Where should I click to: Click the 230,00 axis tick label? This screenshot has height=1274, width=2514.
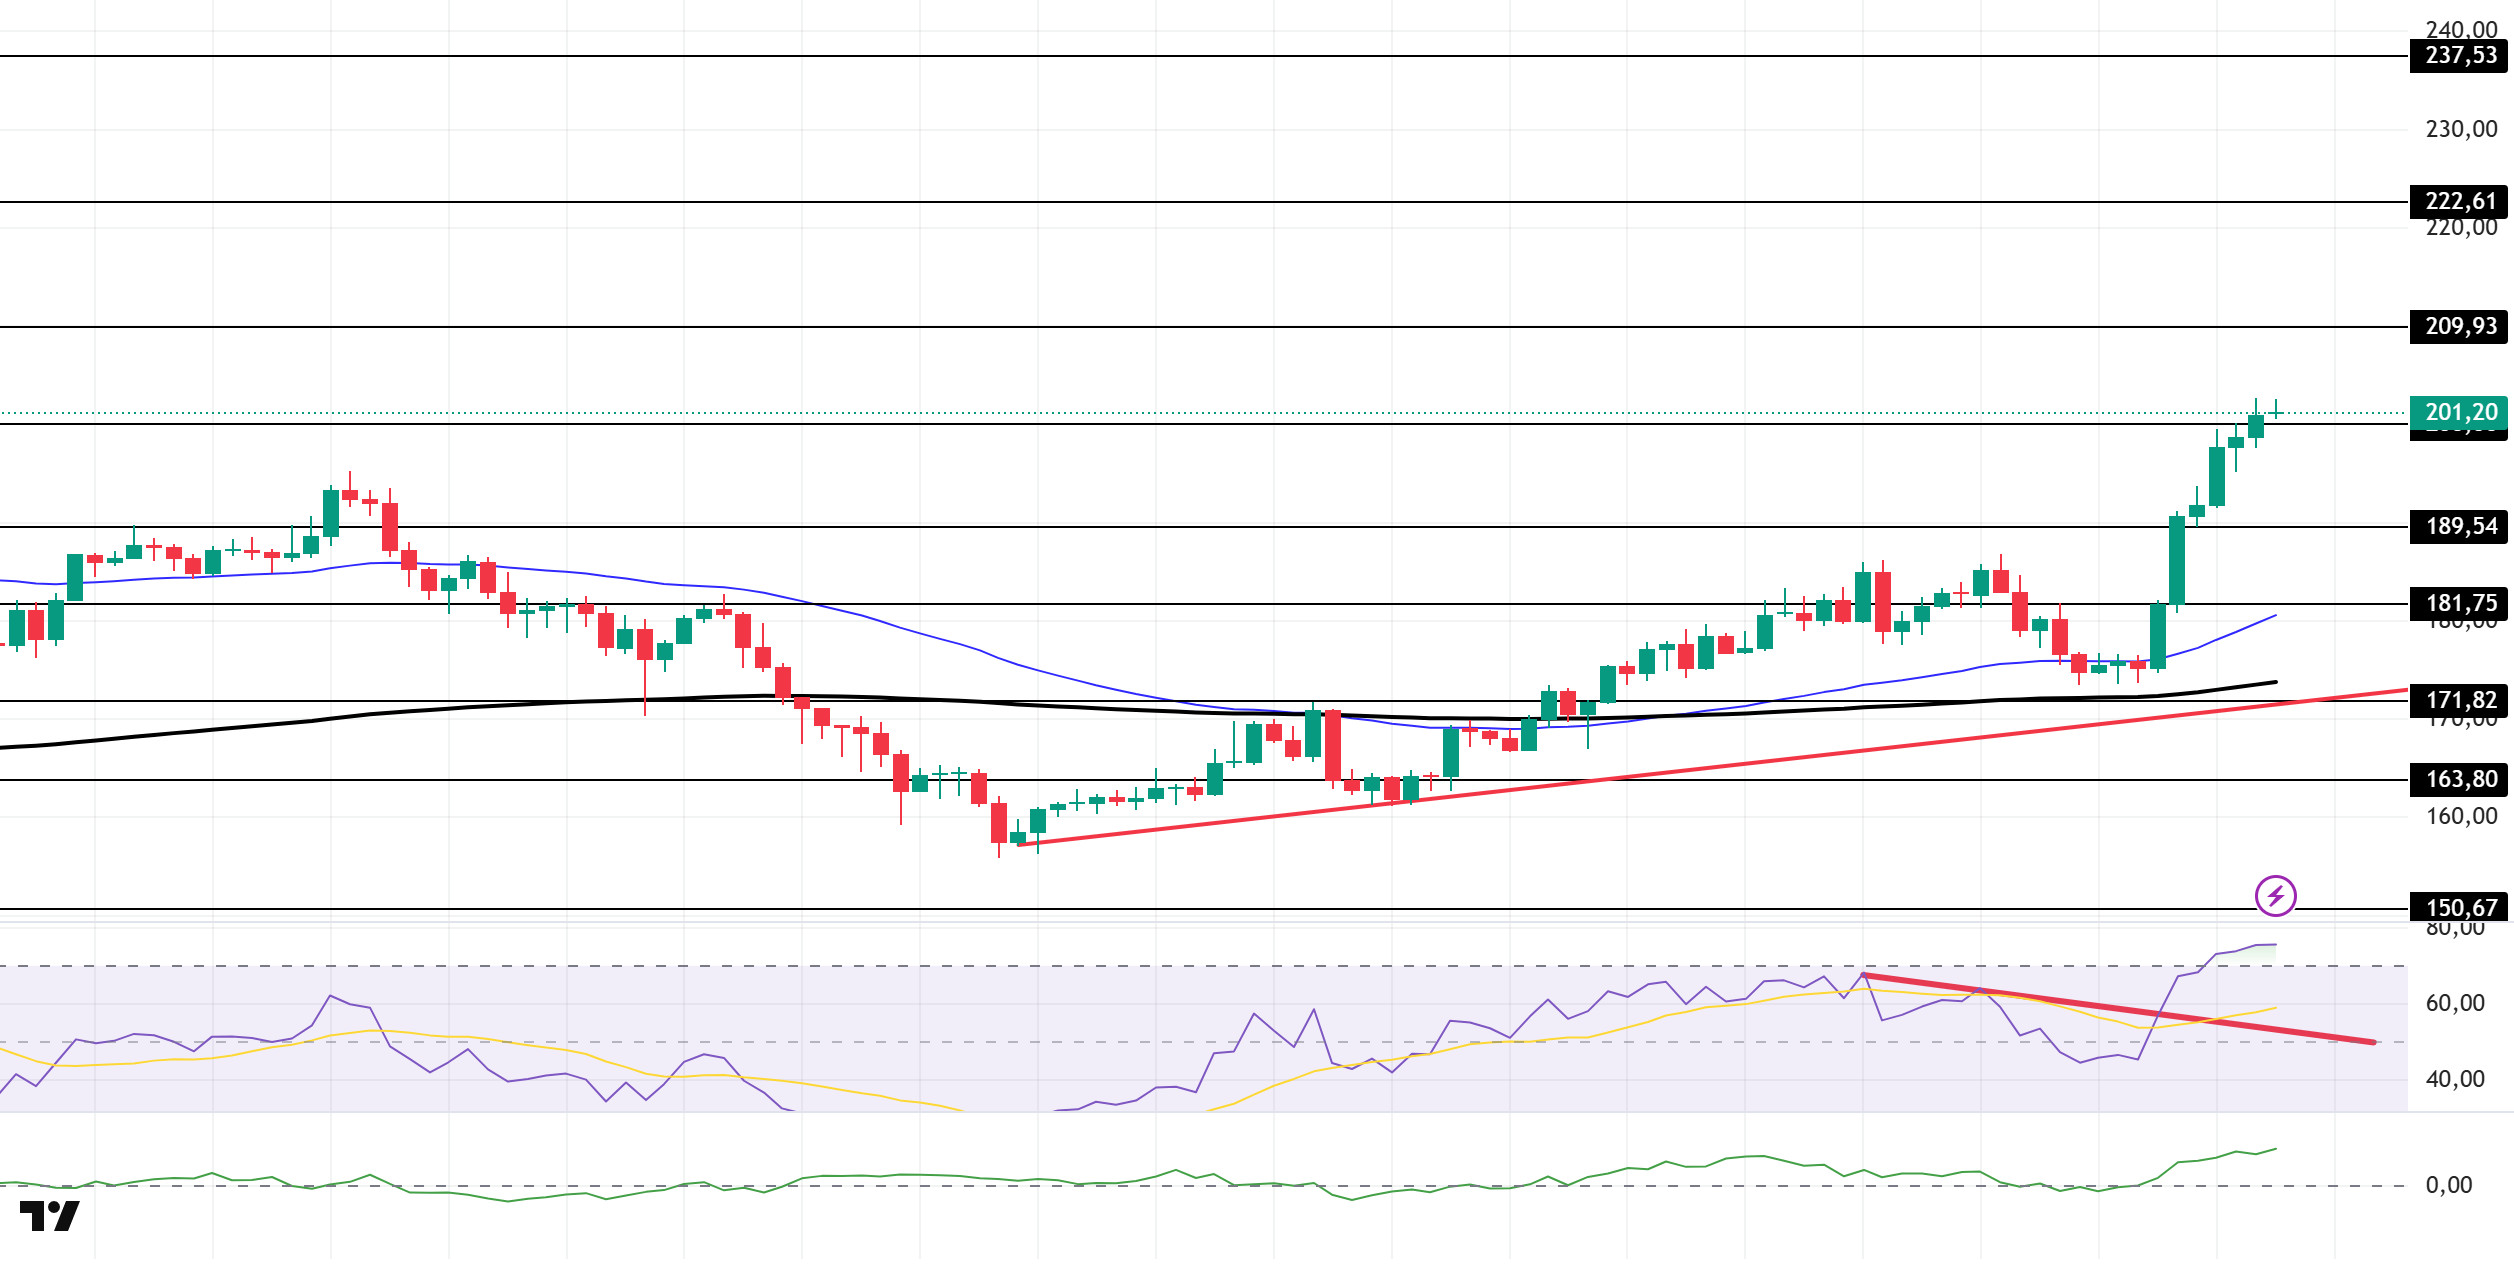[2461, 130]
